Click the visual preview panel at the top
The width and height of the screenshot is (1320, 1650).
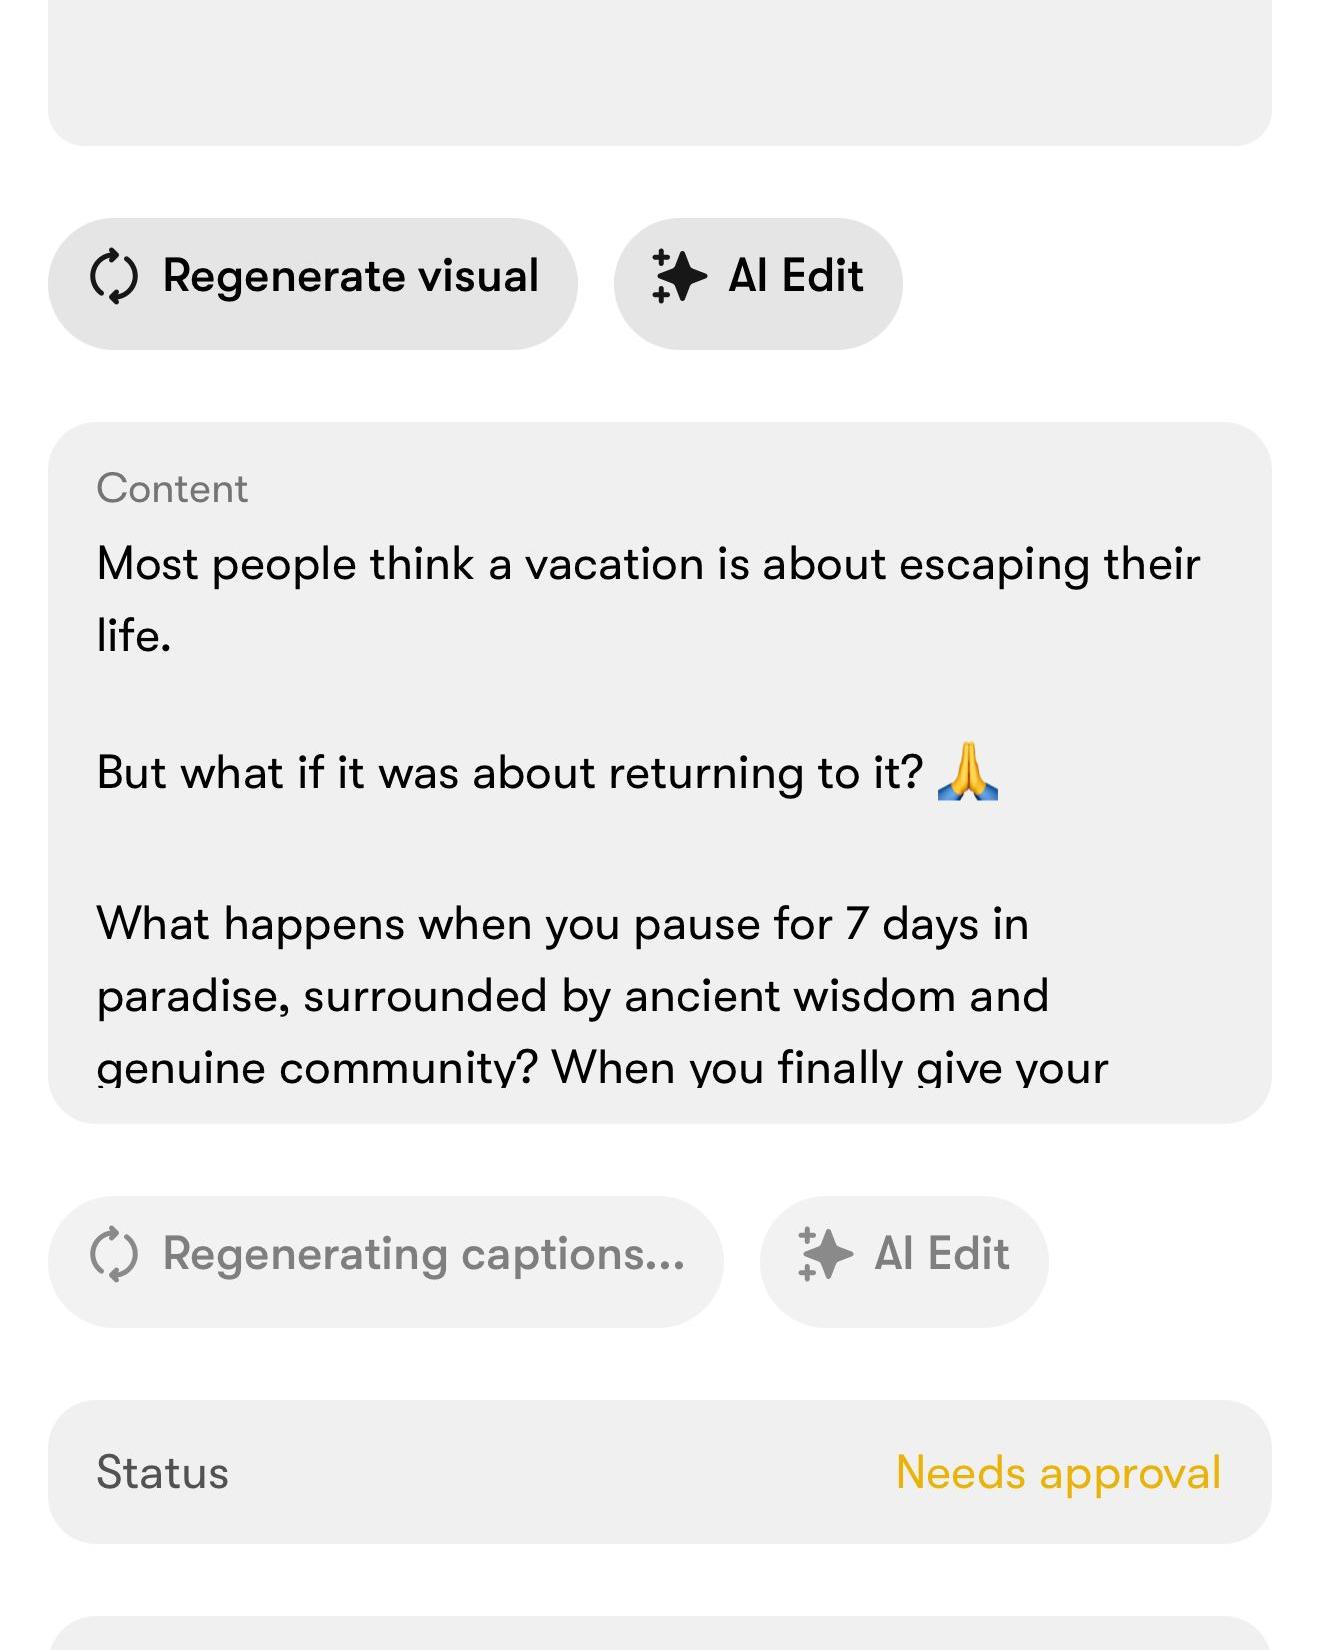pos(659,70)
